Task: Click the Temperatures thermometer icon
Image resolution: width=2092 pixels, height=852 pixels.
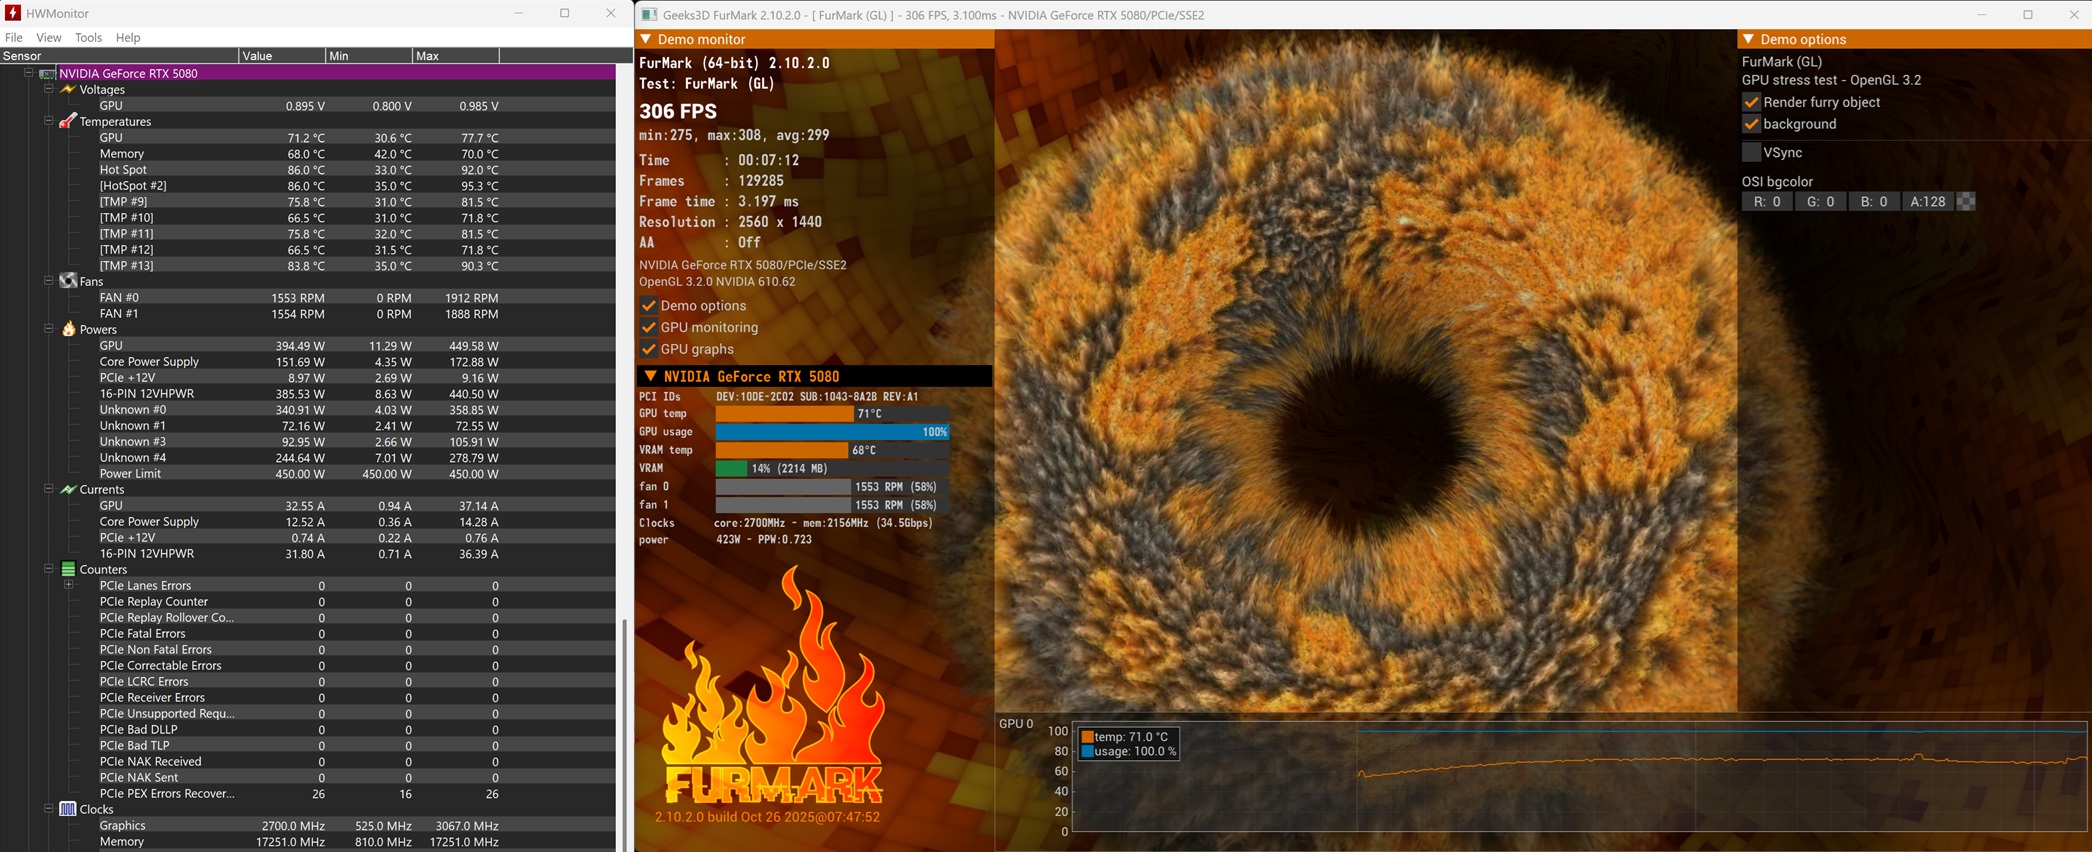Action: (68, 121)
